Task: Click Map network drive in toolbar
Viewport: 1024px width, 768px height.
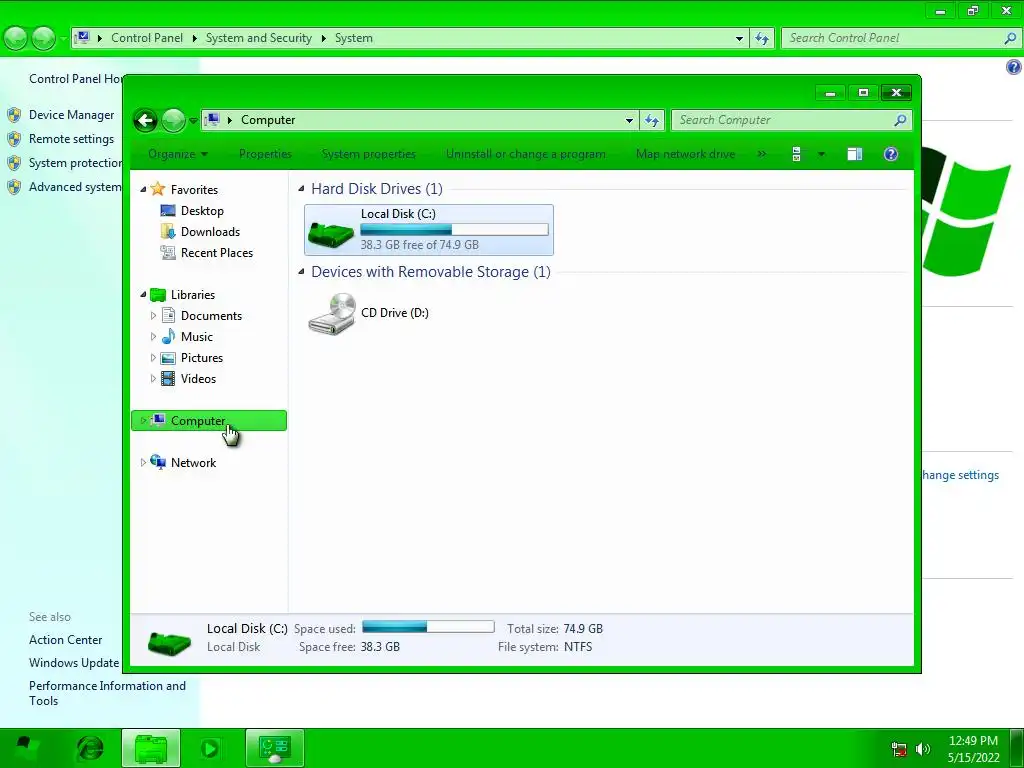Action: tap(685, 154)
